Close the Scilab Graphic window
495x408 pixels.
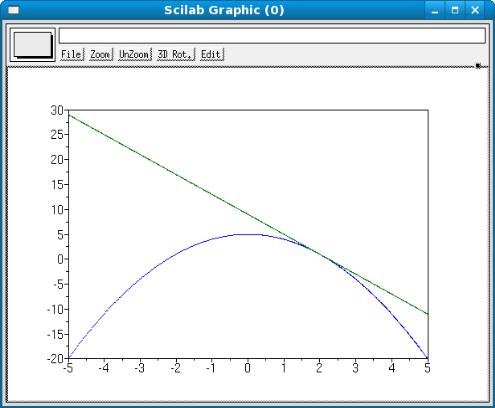point(475,10)
